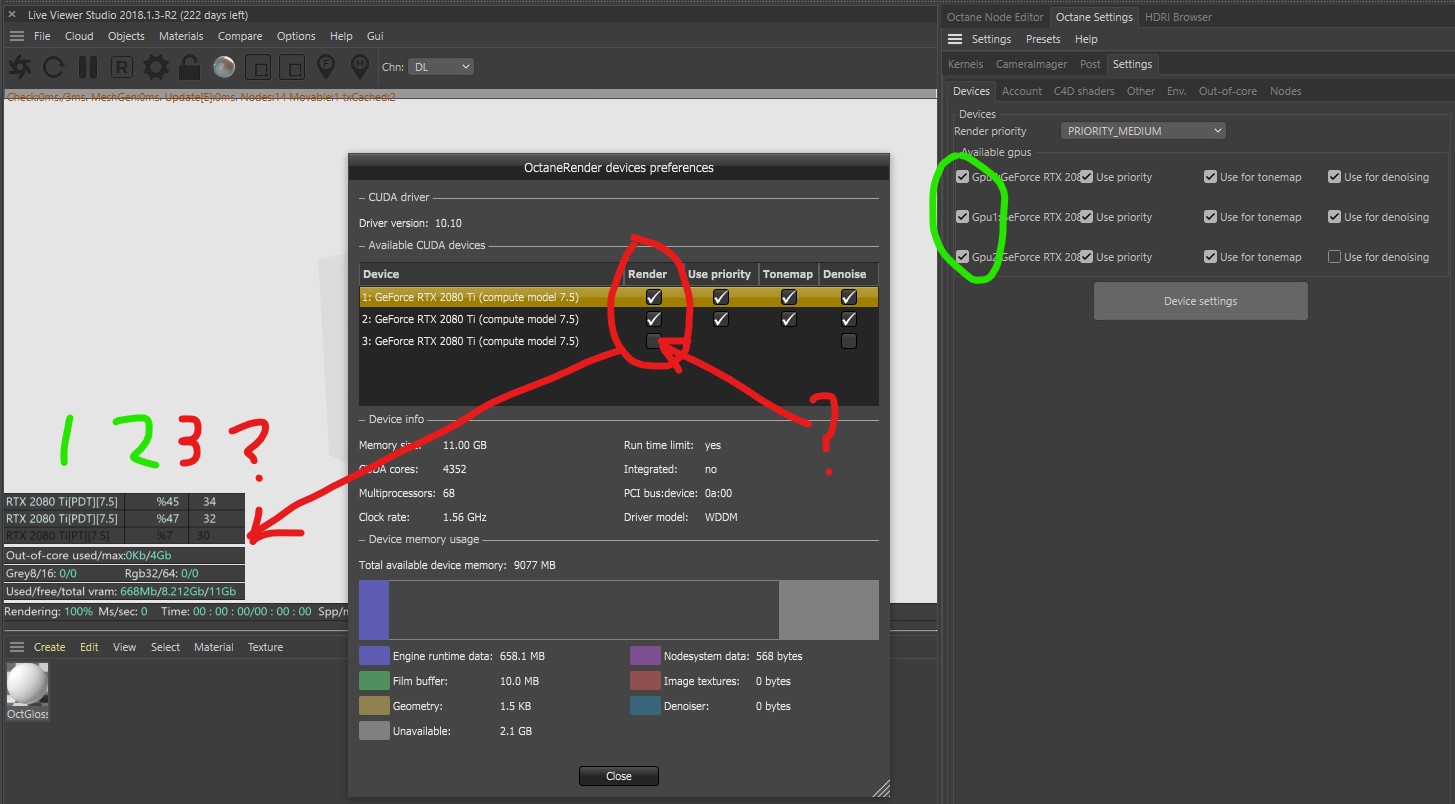The width and height of the screenshot is (1455, 804).
Task: Open the File menu in Live Viewer
Action: tap(42, 36)
